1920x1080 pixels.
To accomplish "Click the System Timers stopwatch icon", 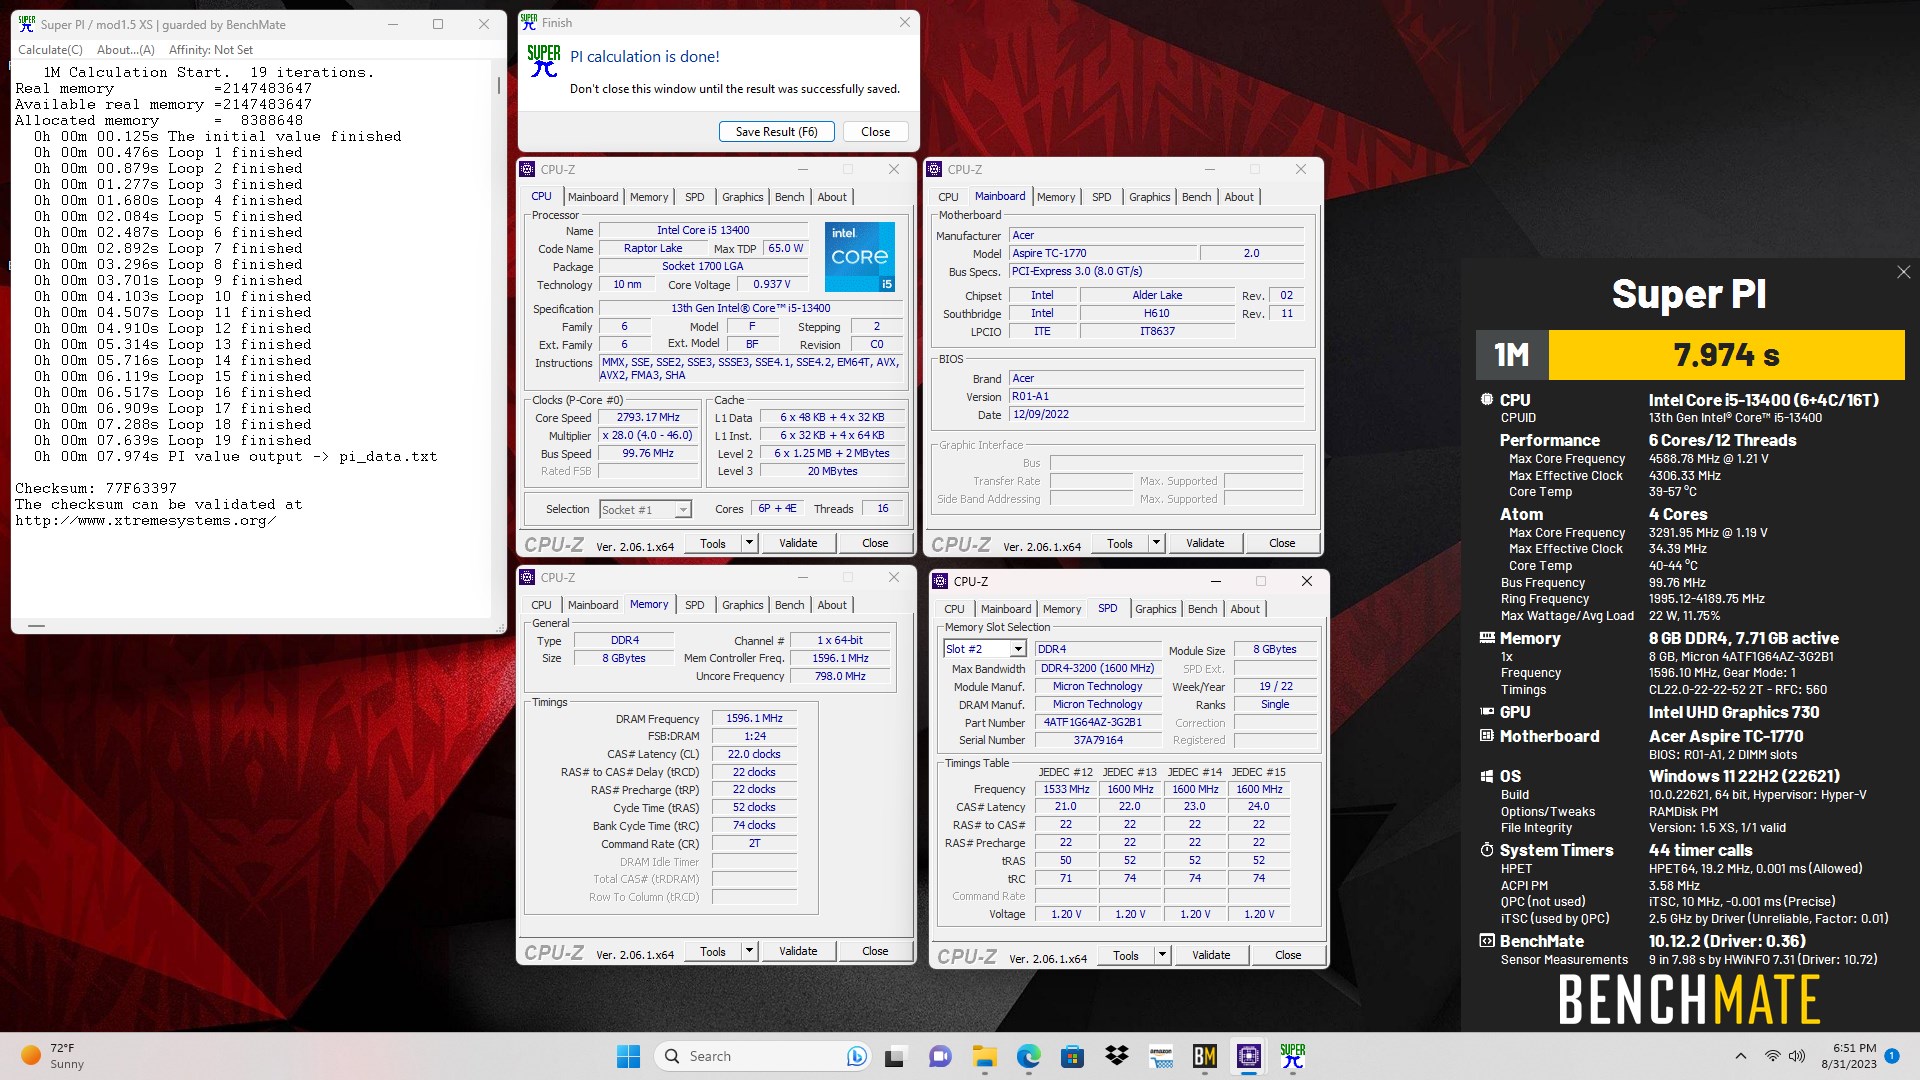I will (x=1487, y=849).
